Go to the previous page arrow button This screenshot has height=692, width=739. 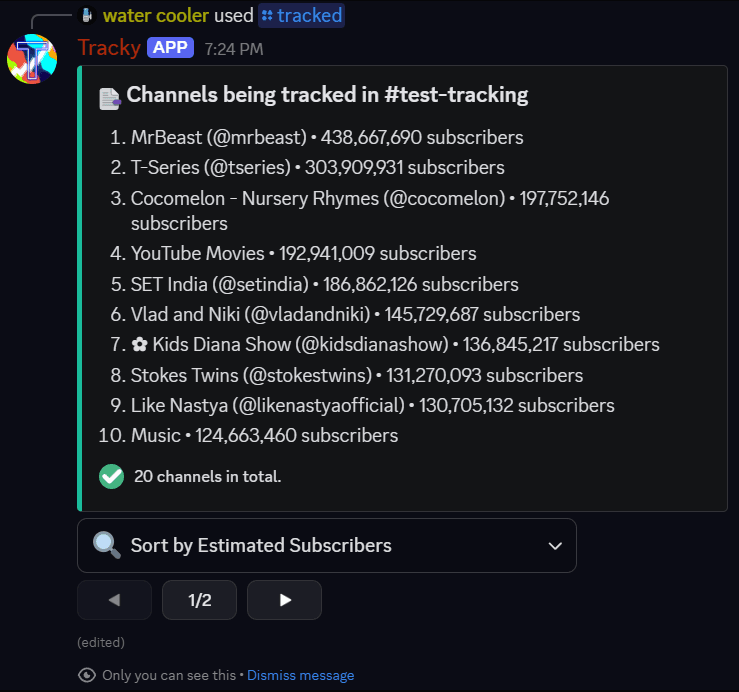click(114, 600)
